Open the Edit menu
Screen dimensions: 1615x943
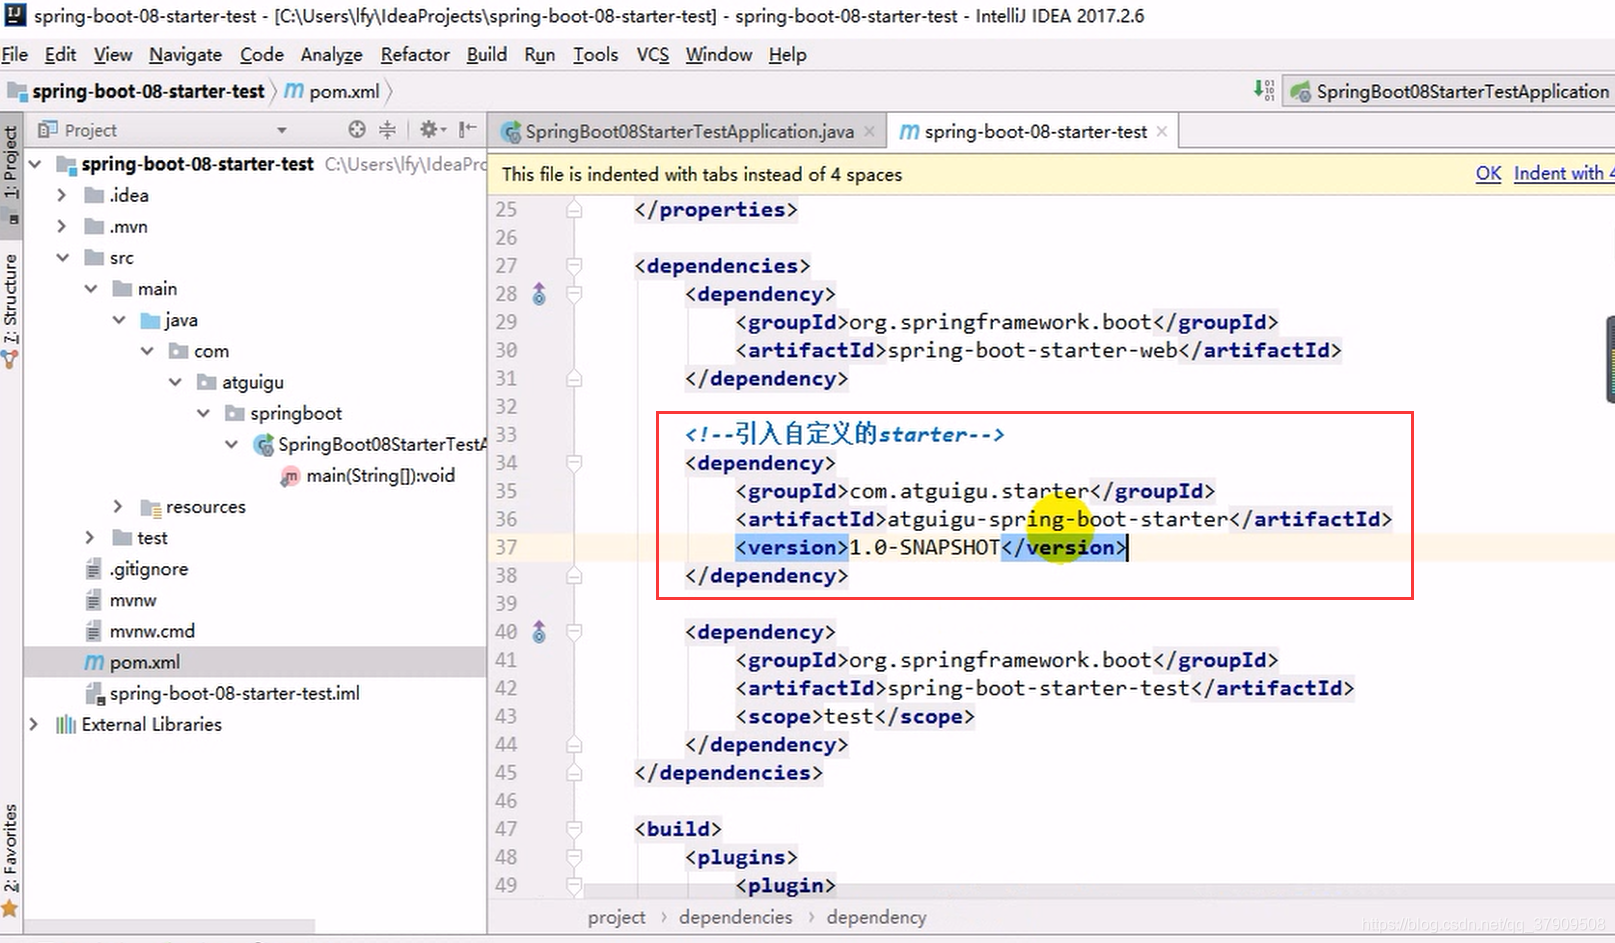tap(60, 54)
